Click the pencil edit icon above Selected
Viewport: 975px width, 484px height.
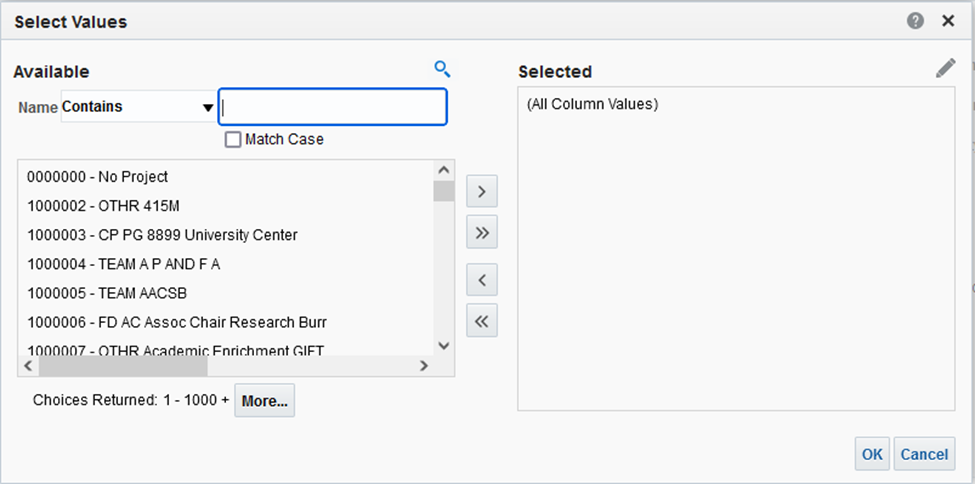point(945,68)
